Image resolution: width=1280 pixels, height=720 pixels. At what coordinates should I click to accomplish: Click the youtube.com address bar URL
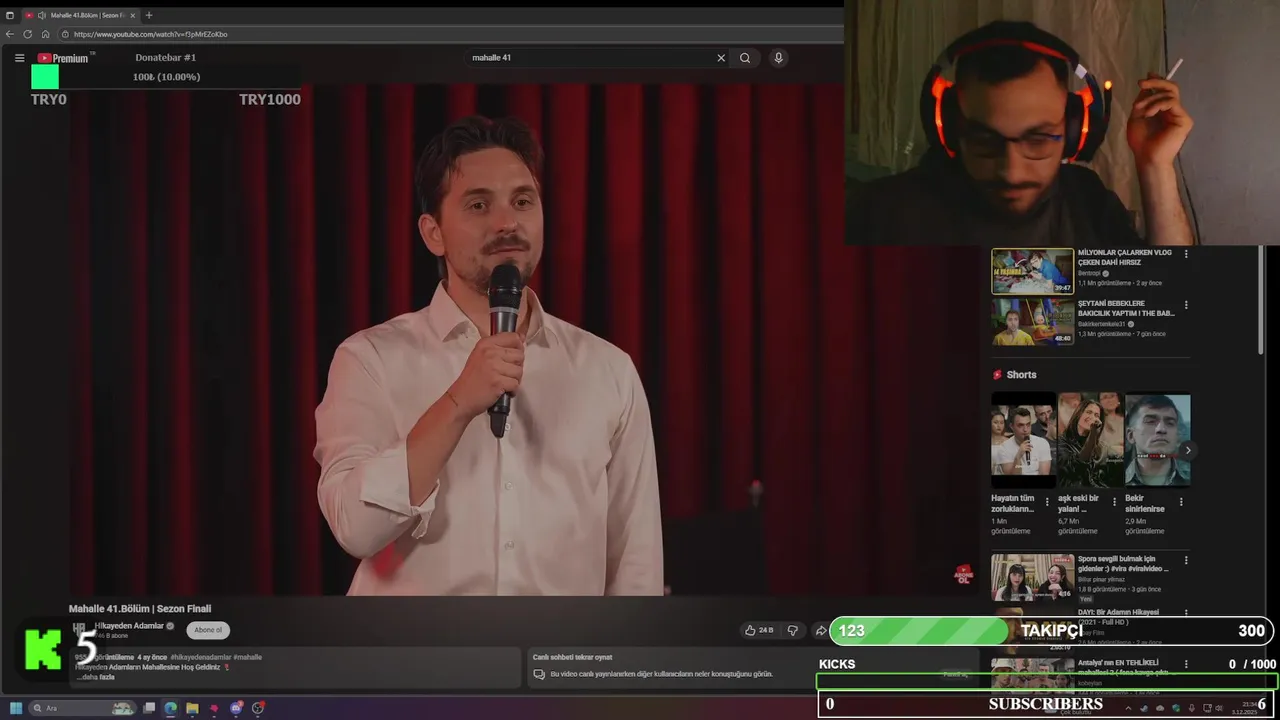coord(150,34)
